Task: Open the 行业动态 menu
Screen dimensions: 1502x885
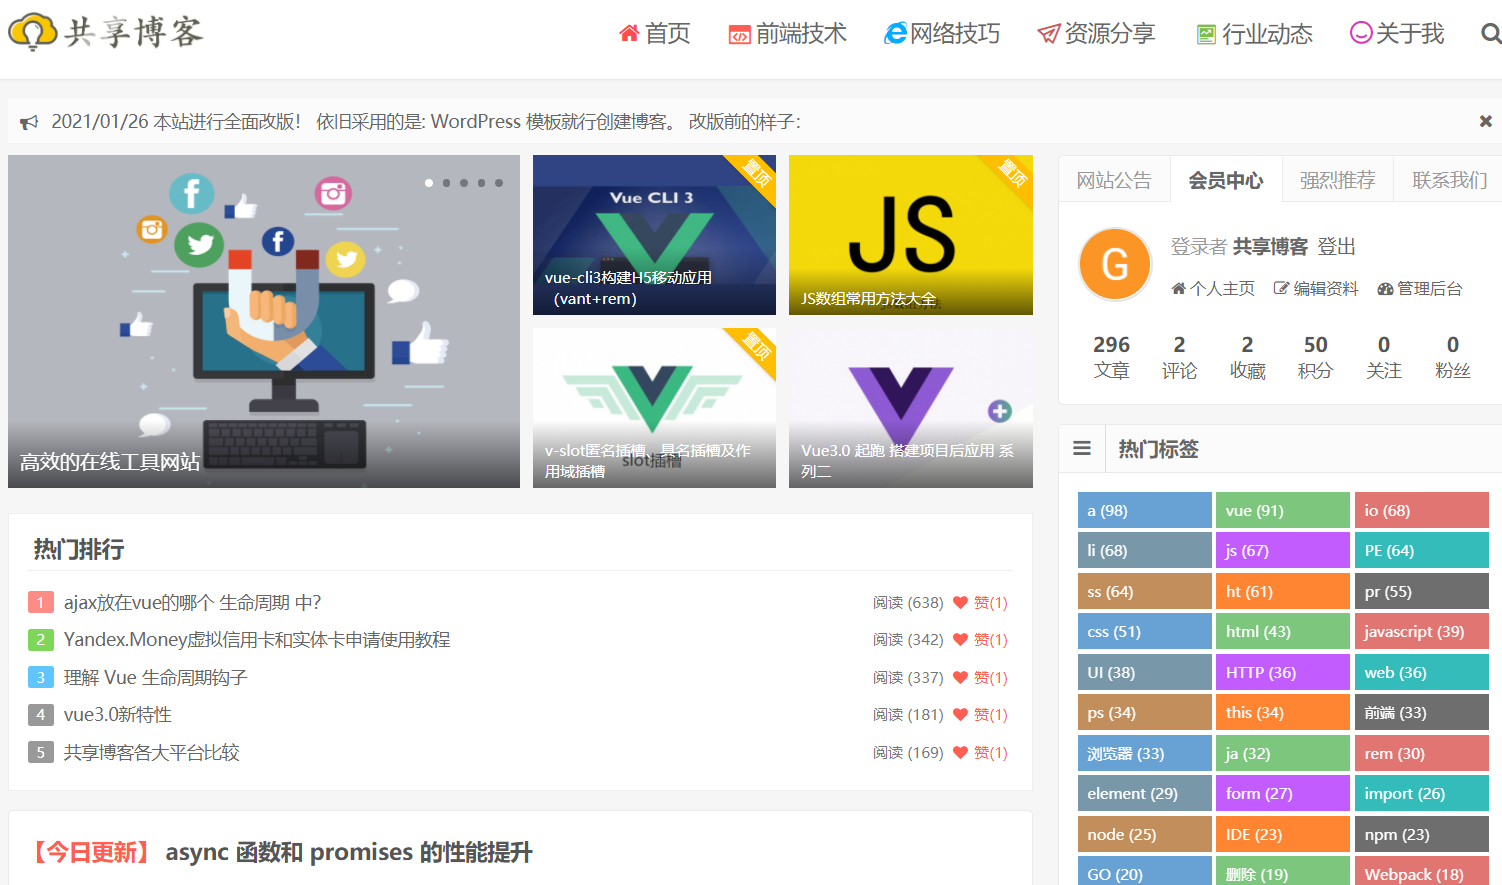Action: 1254,34
